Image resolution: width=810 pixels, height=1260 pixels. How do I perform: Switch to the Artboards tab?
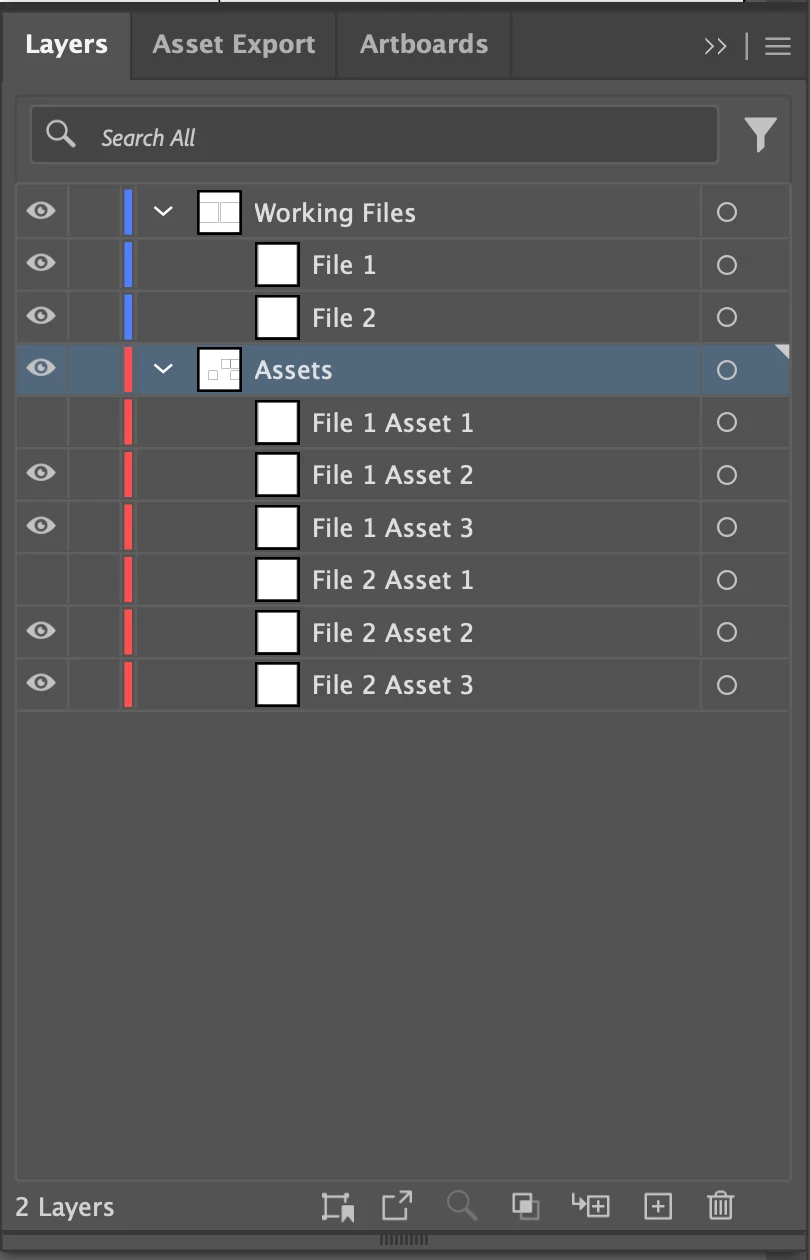pos(424,44)
